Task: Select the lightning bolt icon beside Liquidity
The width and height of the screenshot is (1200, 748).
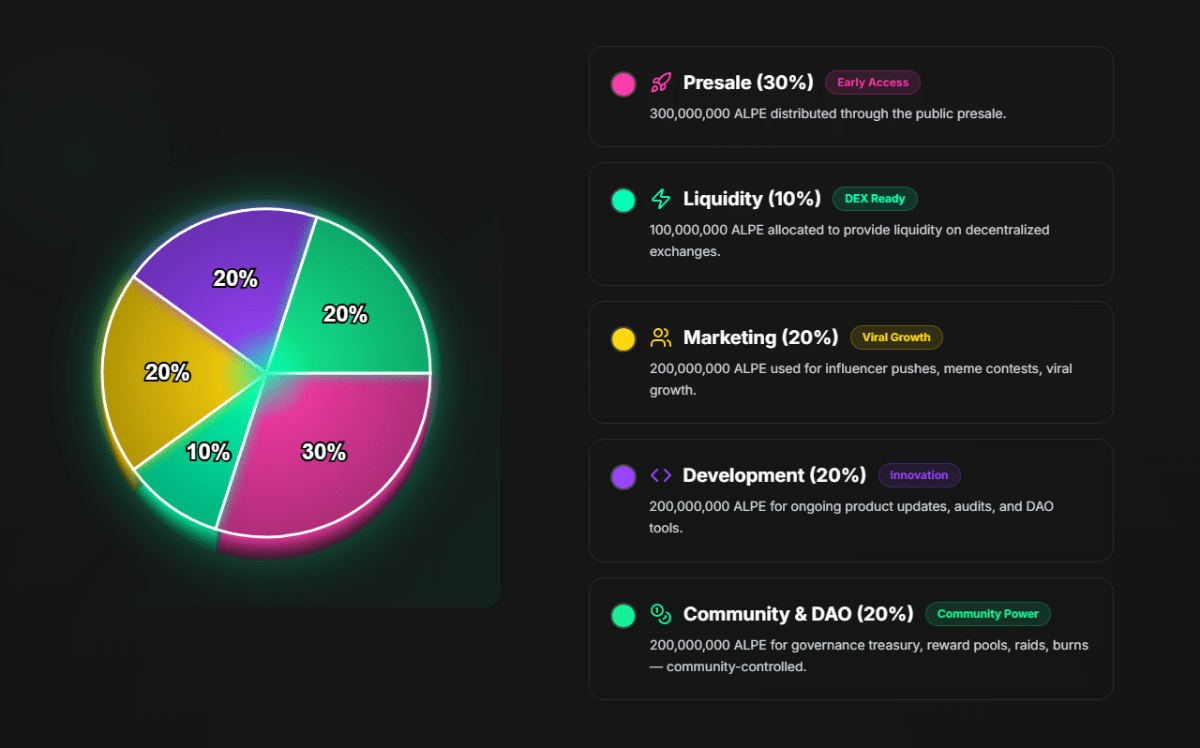Action: 660,198
